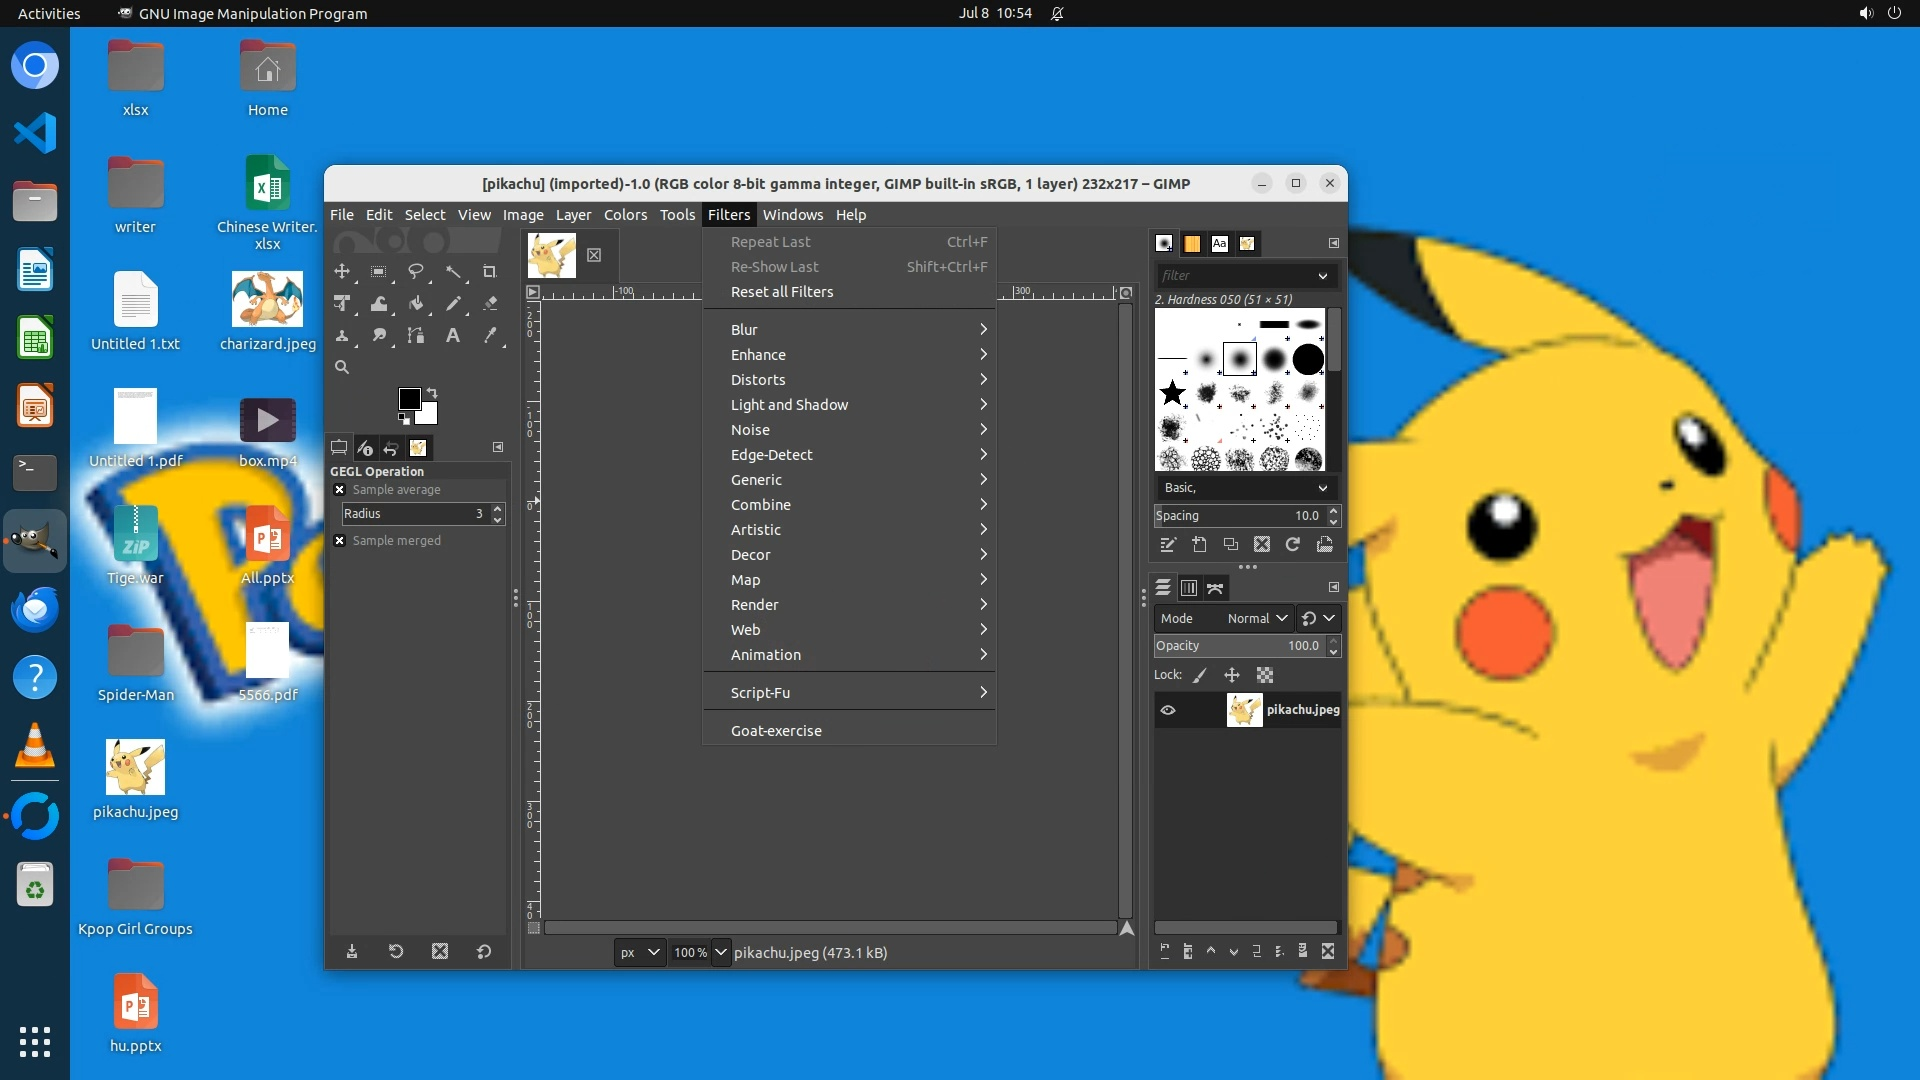Click Reset all Filters
The width and height of the screenshot is (1920, 1080).
tap(782, 292)
